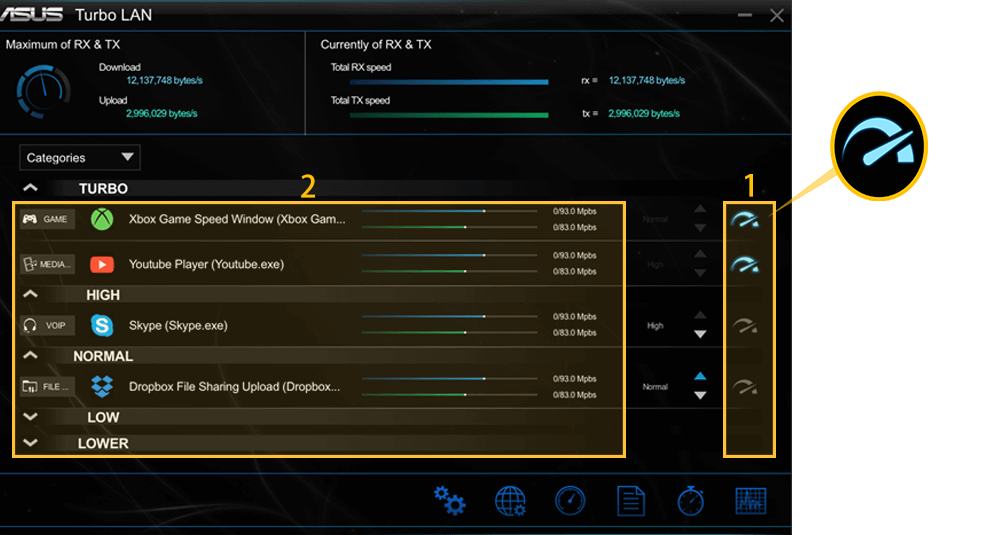Open the speedometer gauge icon in bottom toolbar
The height and width of the screenshot is (535, 1000).
pos(570,501)
